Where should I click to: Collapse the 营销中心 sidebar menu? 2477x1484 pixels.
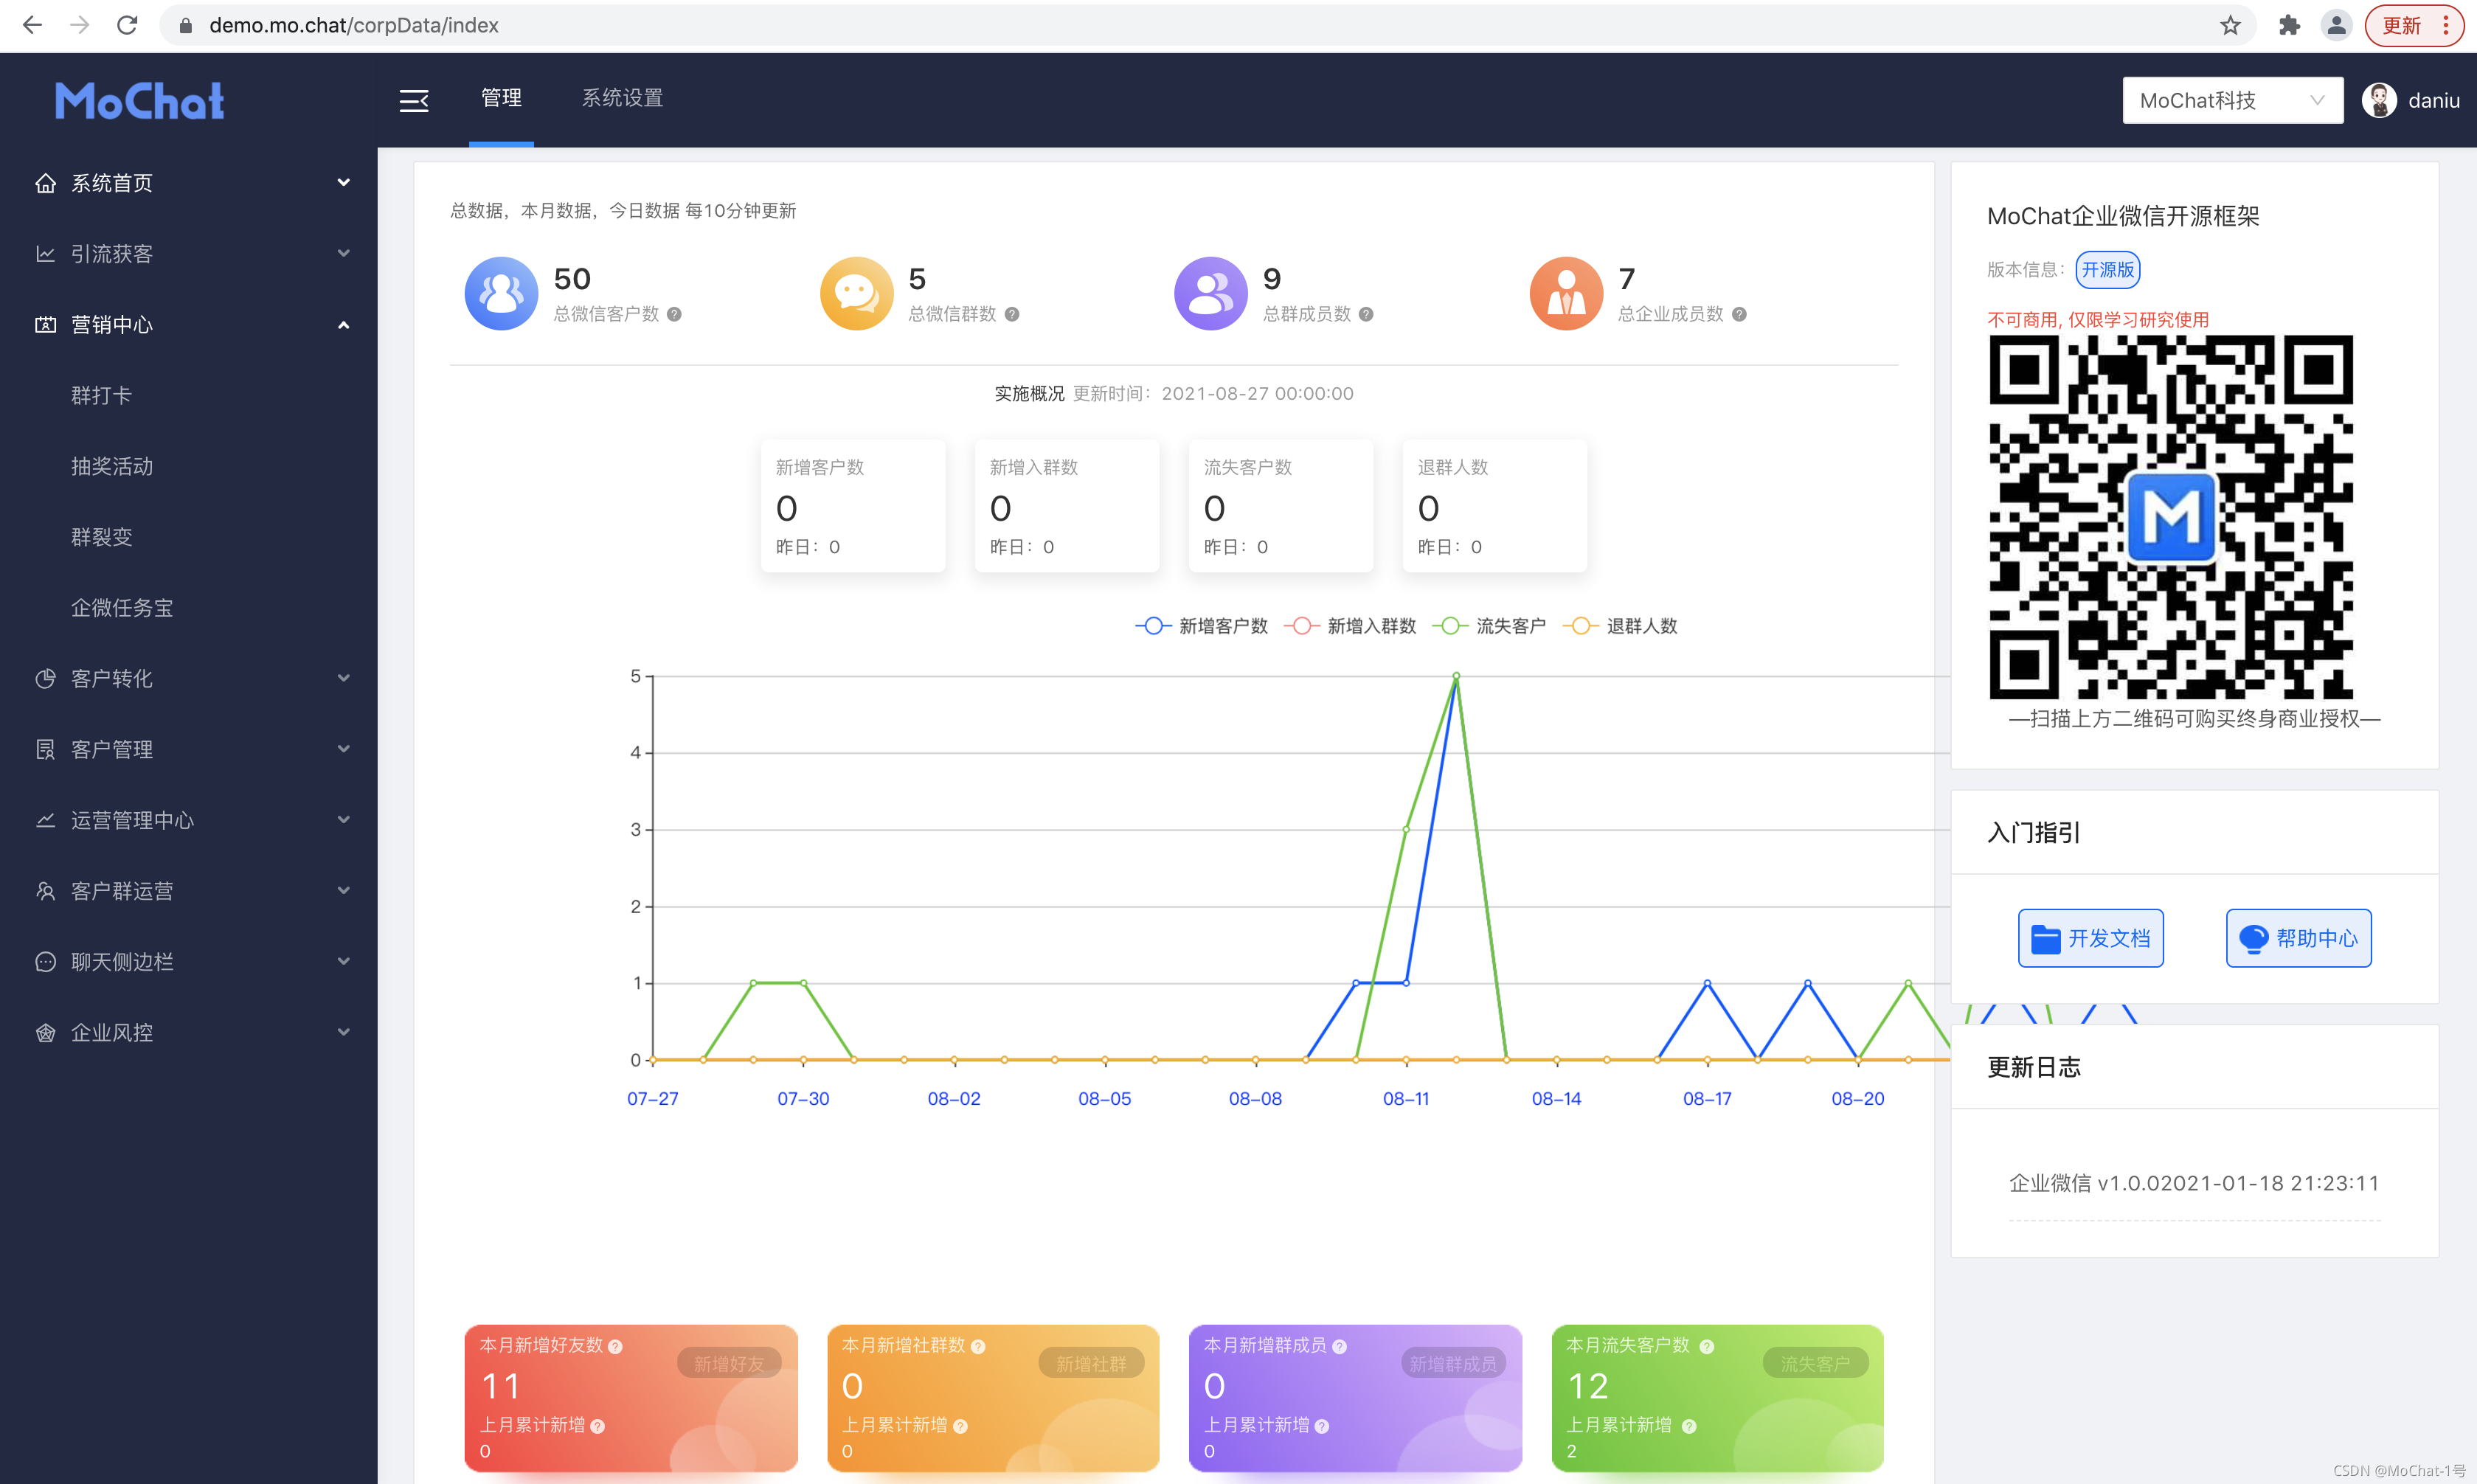(x=189, y=325)
